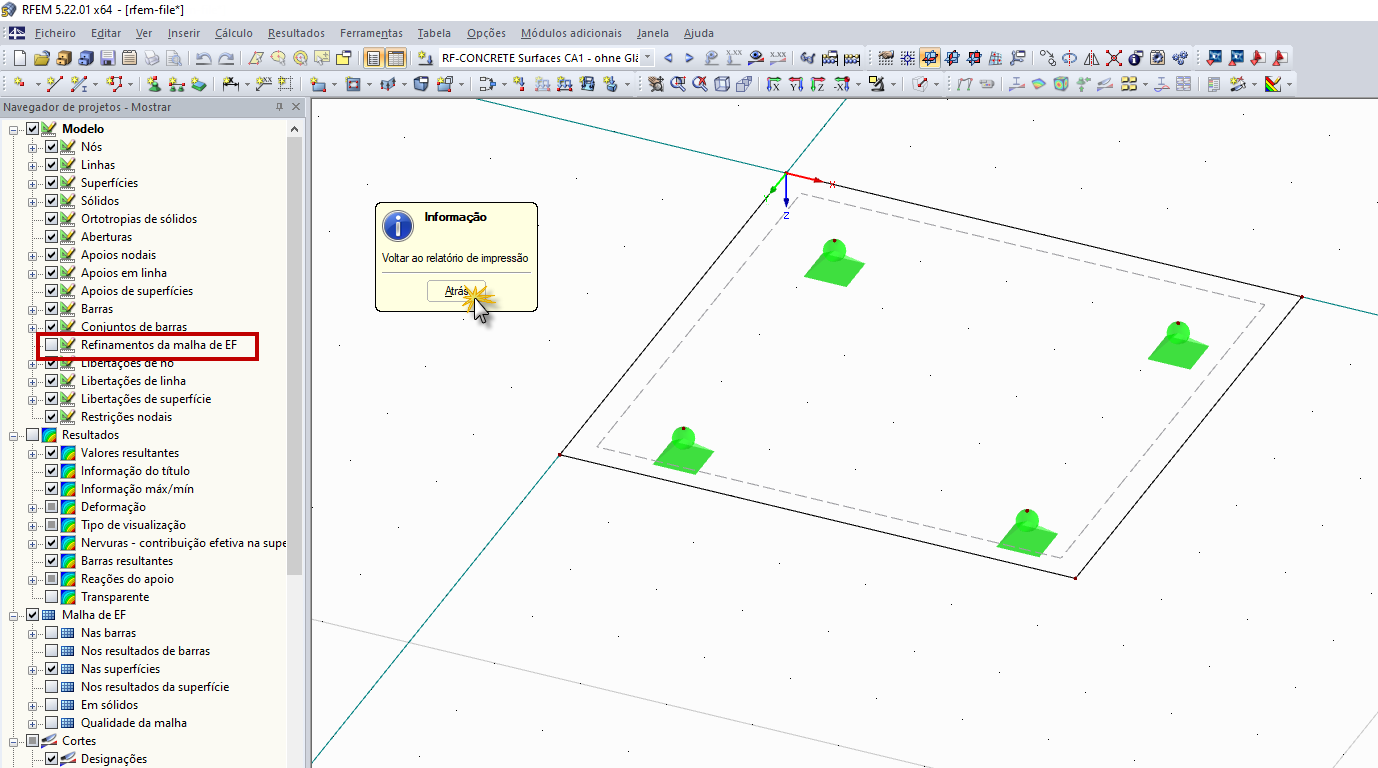Screen dimensions: 1378x768
Task: Pin the project navigator panel
Action: click(x=279, y=107)
